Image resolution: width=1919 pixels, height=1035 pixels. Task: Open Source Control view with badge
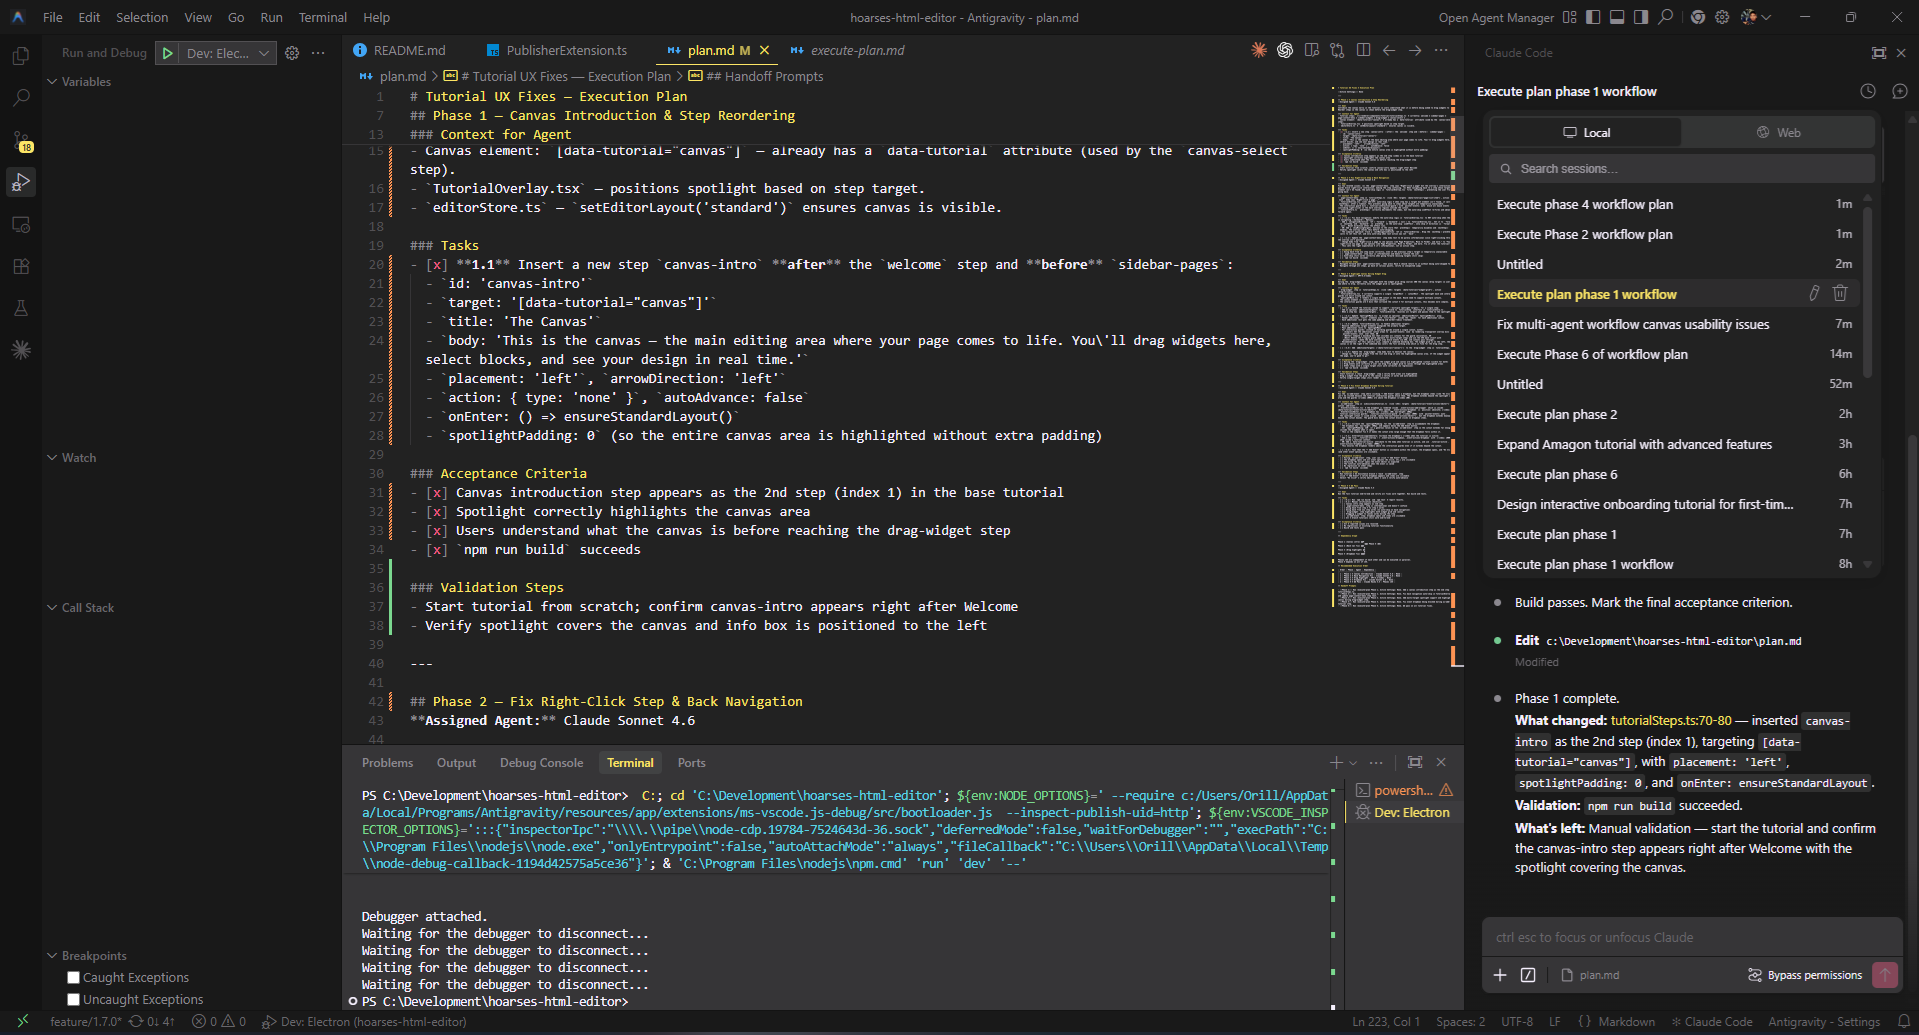click(x=21, y=141)
